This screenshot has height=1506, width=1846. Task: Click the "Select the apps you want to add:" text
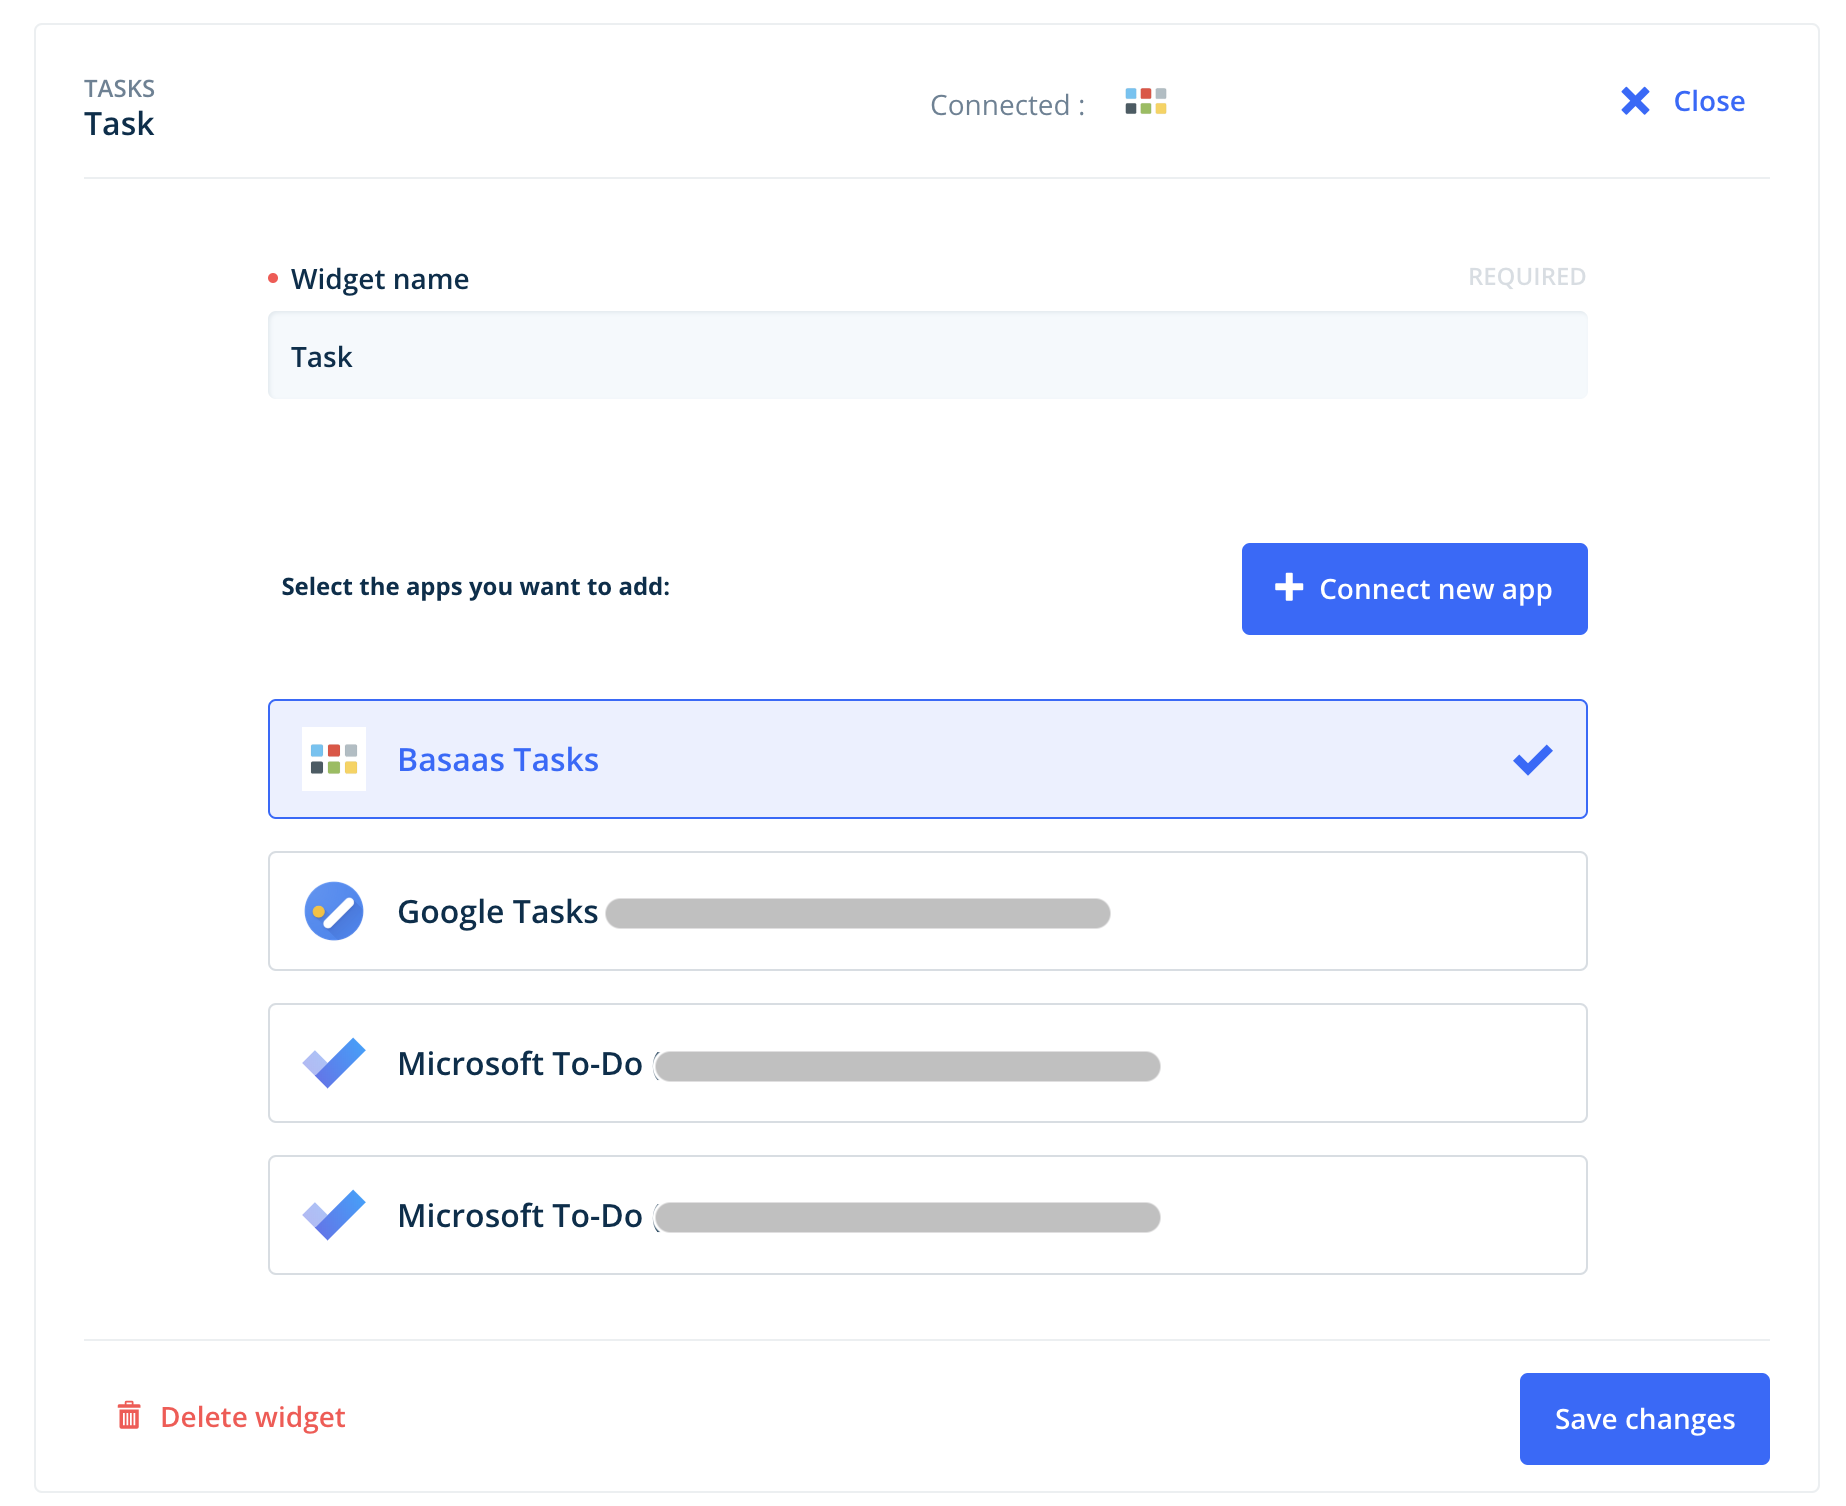pos(476,587)
